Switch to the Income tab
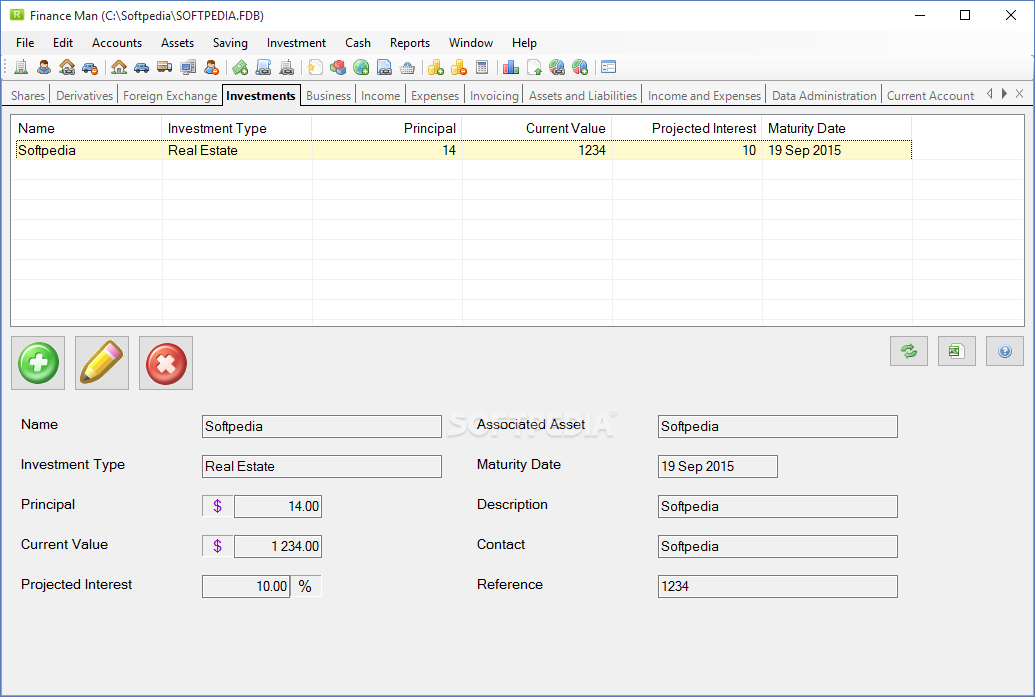 pos(380,96)
